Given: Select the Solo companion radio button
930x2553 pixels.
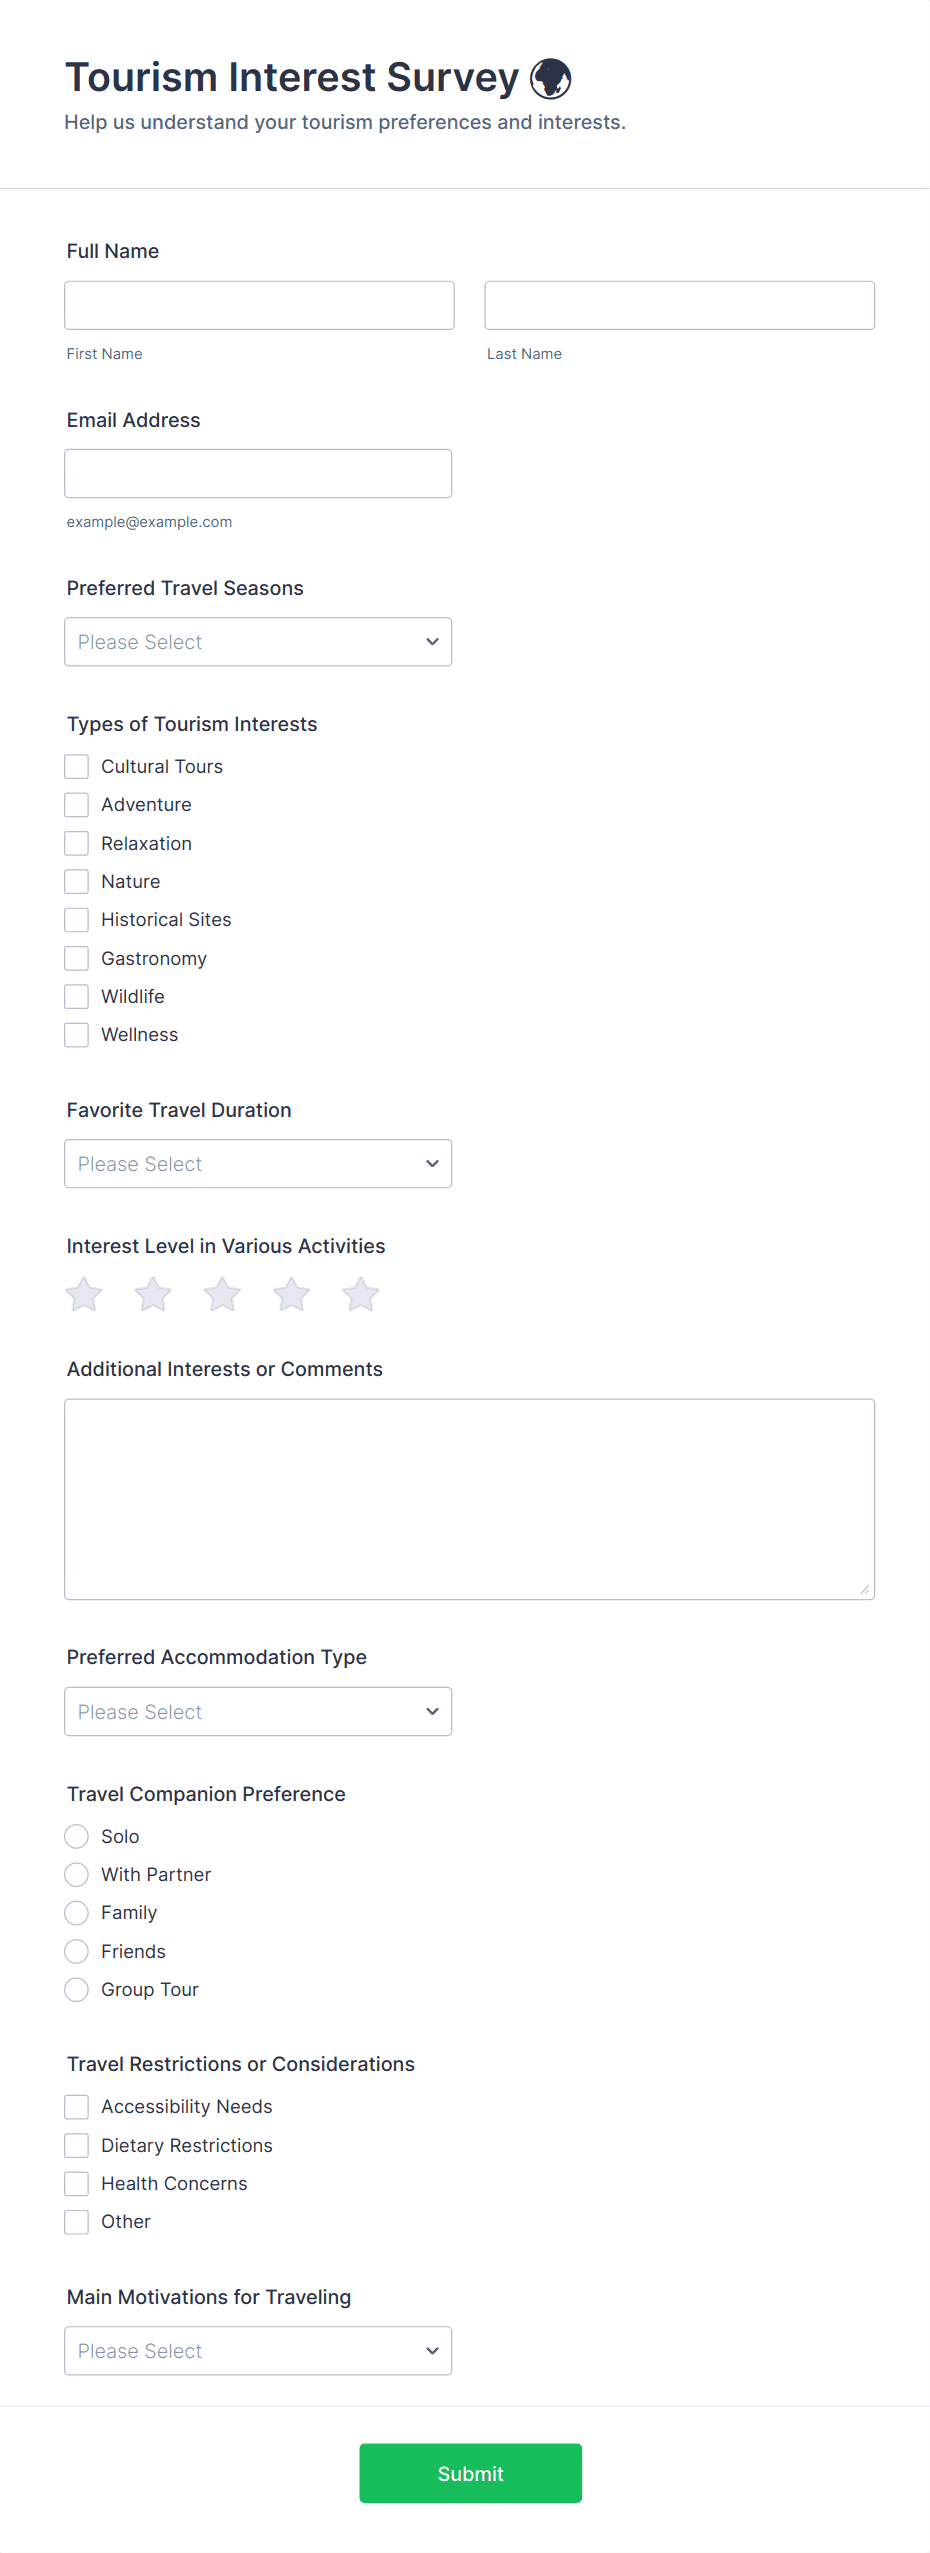Looking at the screenshot, I should (x=77, y=1836).
